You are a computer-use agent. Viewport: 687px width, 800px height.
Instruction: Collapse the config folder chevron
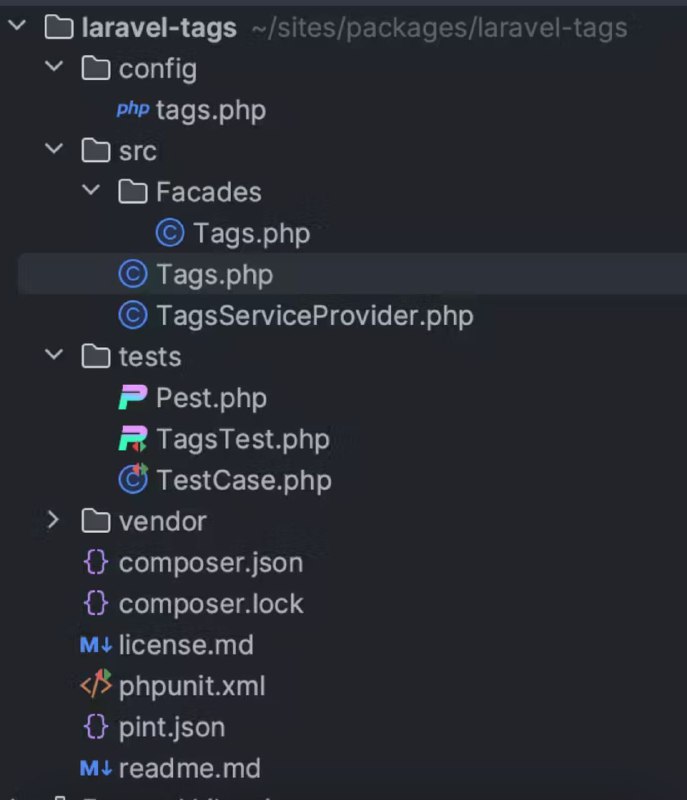[x=54, y=66]
